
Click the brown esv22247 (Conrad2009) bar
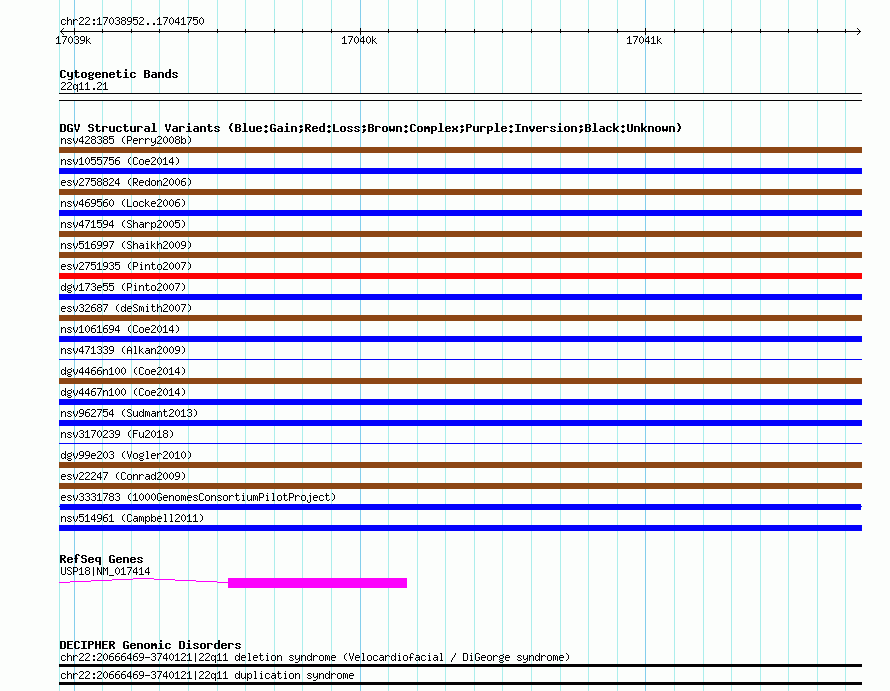(460, 486)
